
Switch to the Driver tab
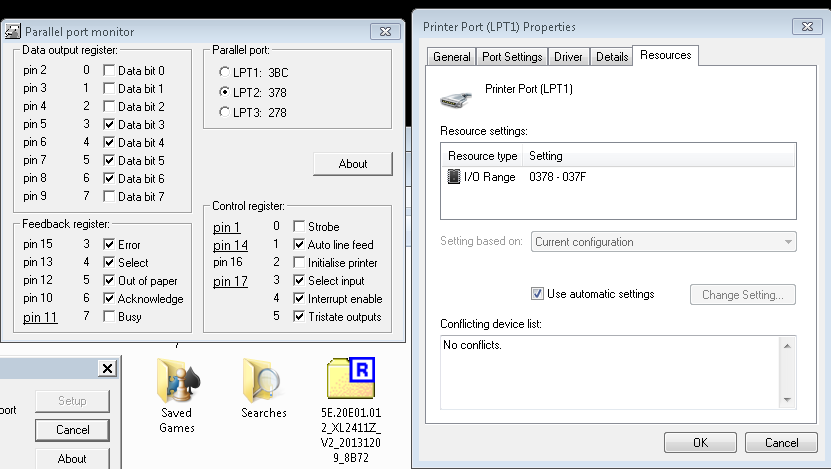pyautogui.click(x=570, y=57)
